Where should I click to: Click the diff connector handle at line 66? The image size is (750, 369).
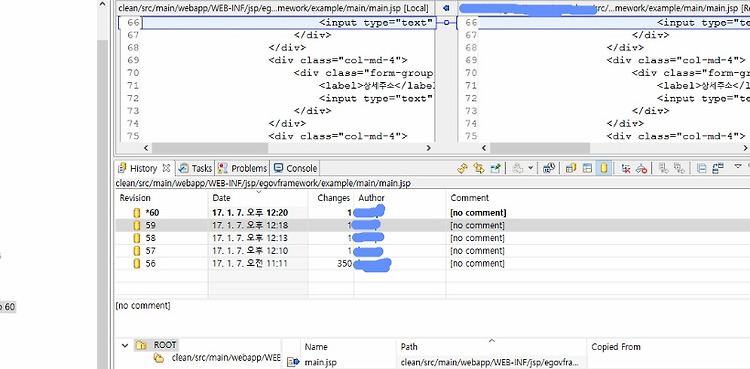(446, 22)
